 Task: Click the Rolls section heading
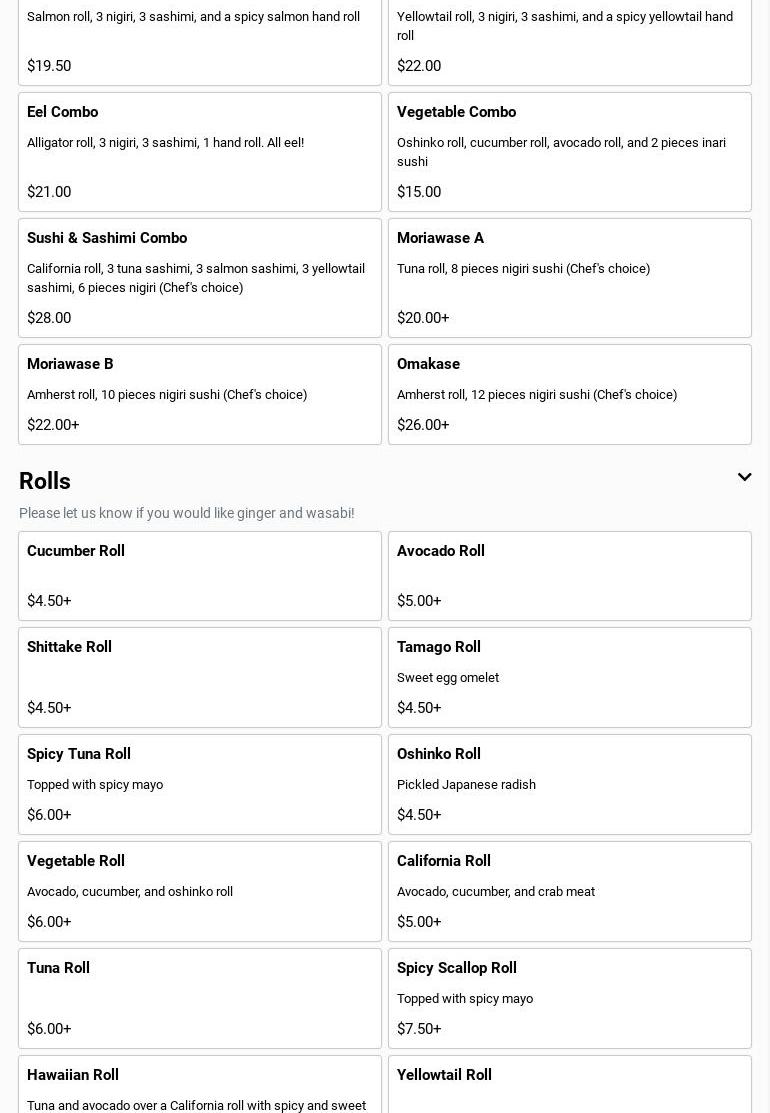(45, 481)
